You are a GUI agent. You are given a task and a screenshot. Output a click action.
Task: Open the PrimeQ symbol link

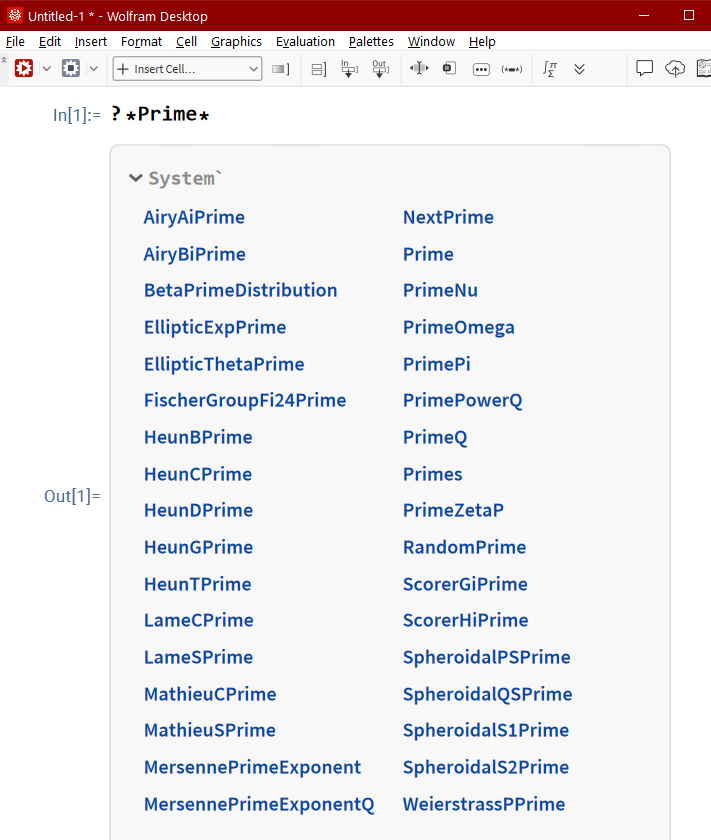click(x=435, y=438)
